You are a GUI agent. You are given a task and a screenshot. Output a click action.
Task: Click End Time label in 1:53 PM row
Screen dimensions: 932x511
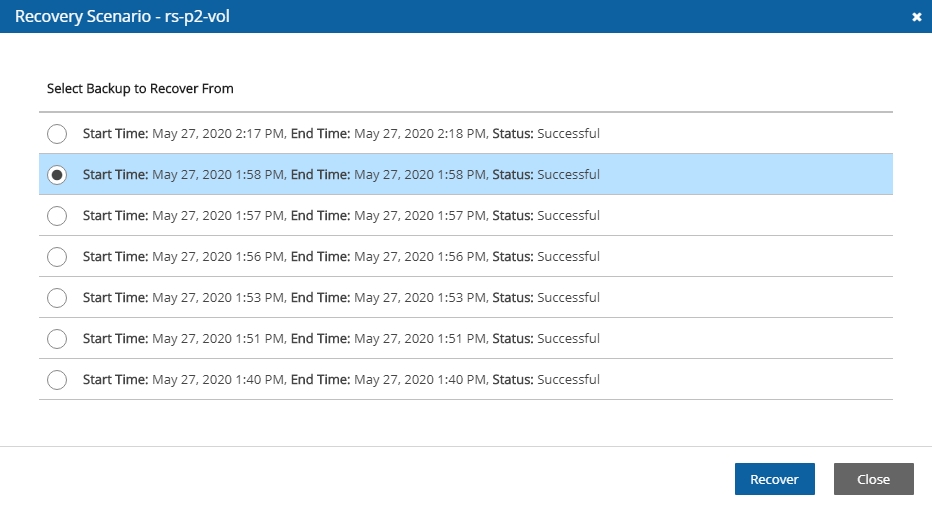(320, 298)
